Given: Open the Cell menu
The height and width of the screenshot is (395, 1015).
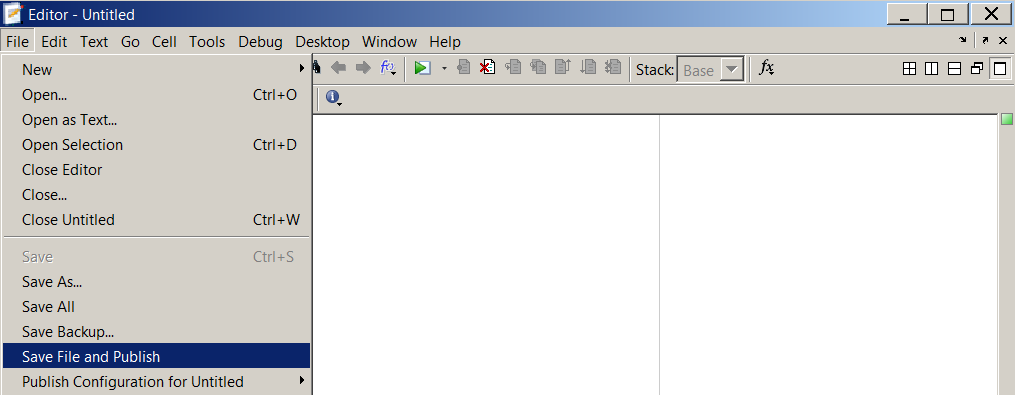Looking at the screenshot, I should [x=164, y=41].
